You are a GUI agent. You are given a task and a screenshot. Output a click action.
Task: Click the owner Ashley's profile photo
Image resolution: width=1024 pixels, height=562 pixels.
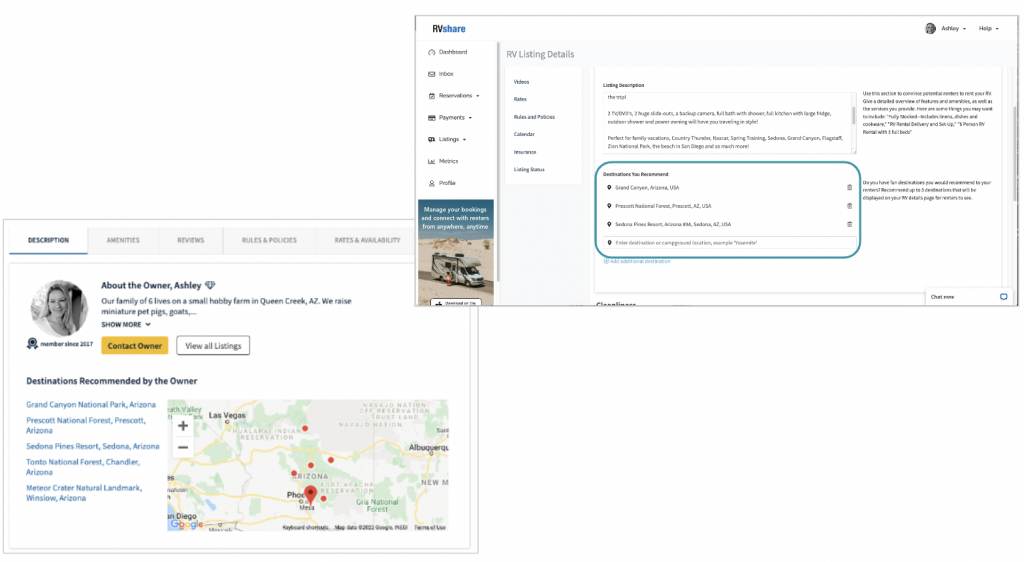click(59, 308)
